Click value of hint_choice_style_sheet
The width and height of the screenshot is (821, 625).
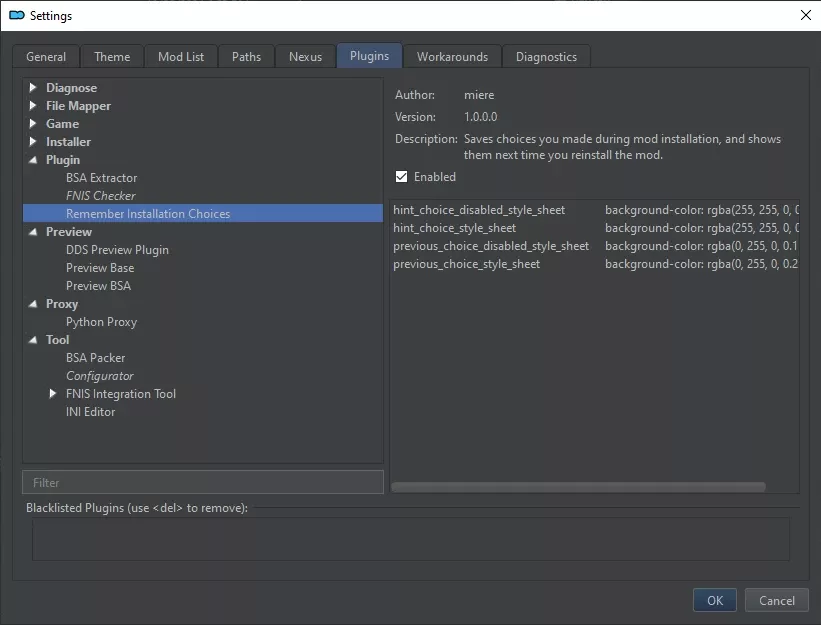pos(702,228)
